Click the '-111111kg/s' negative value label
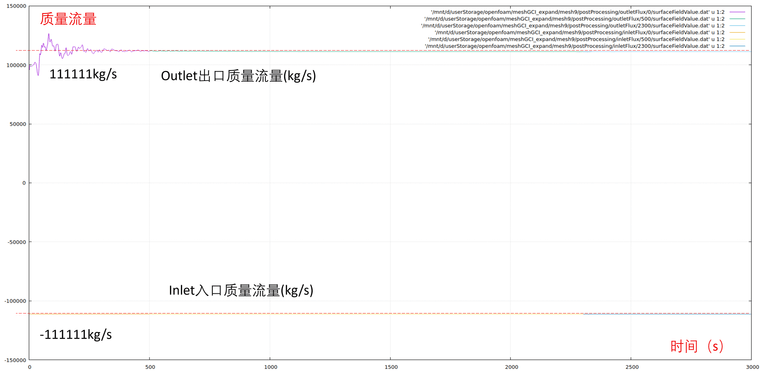This screenshot has width=760, height=373. (x=75, y=335)
